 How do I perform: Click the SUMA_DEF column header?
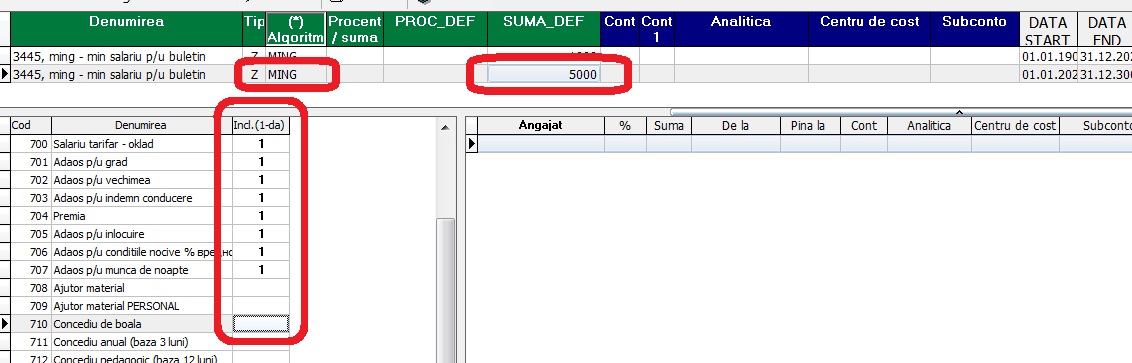coord(544,30)
